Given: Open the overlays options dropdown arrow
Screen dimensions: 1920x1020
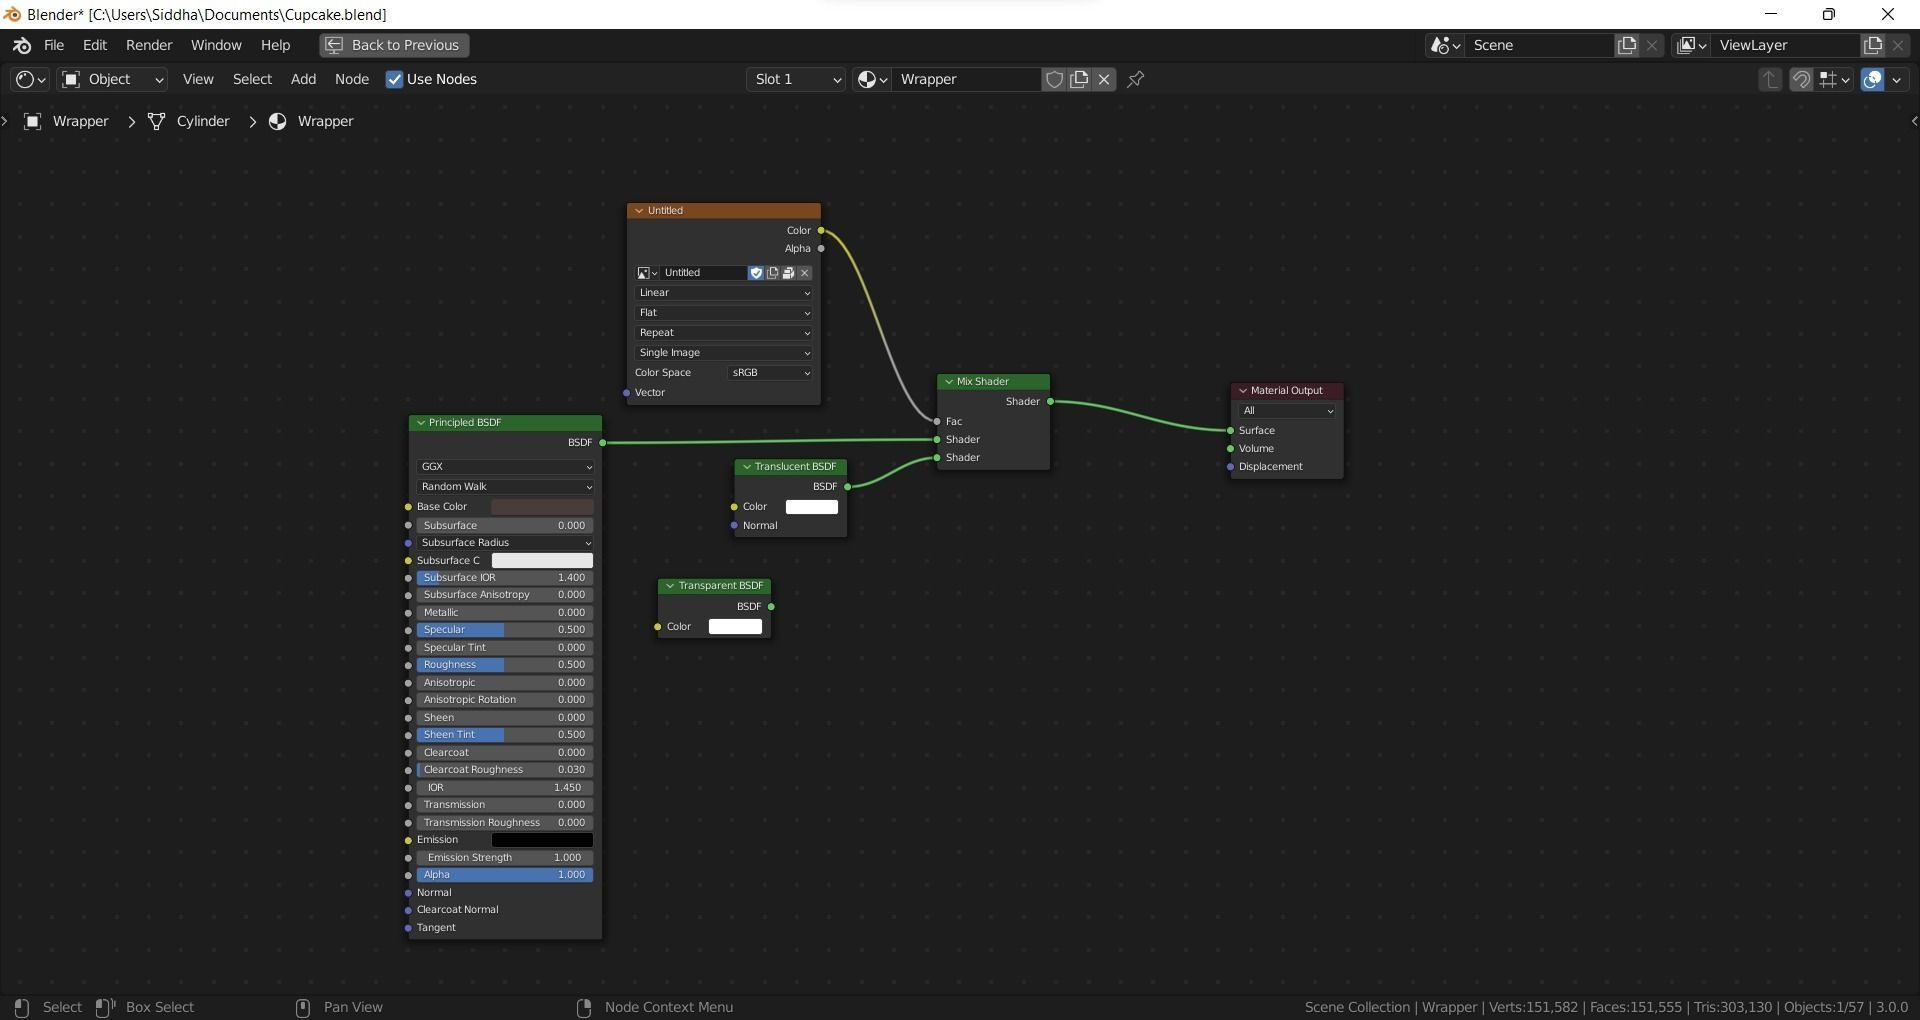Looking at the screenshot, I should tap(1897, 79).
